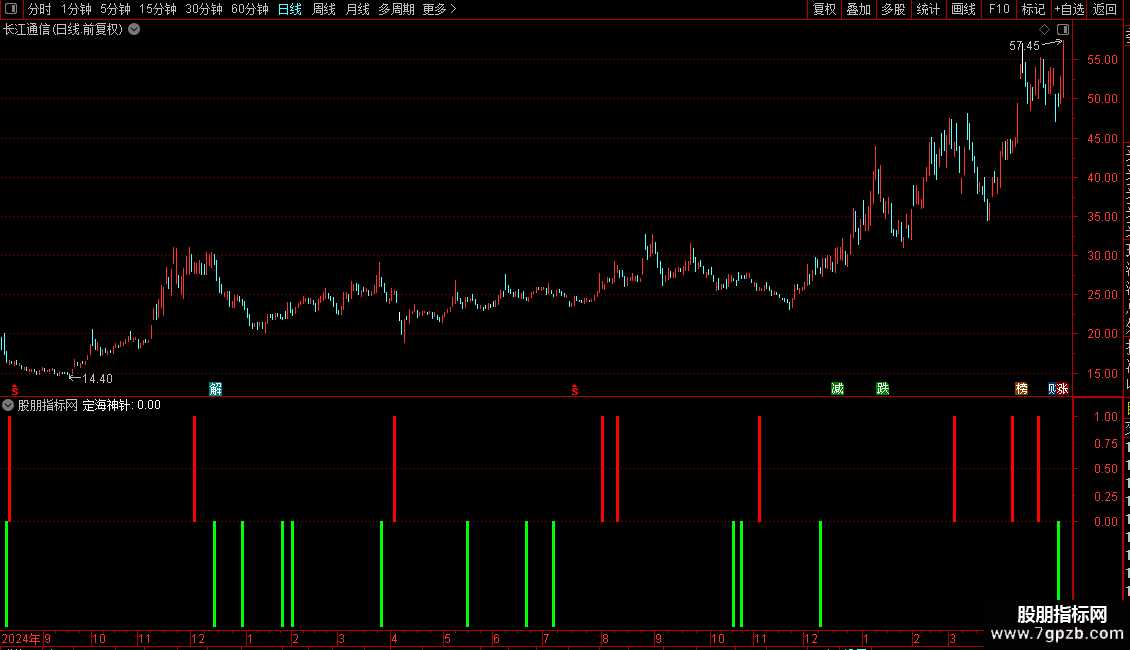Open the 长江通信 chart settings dropdown
Screen dimensions: 1130x650
[134, 30]
